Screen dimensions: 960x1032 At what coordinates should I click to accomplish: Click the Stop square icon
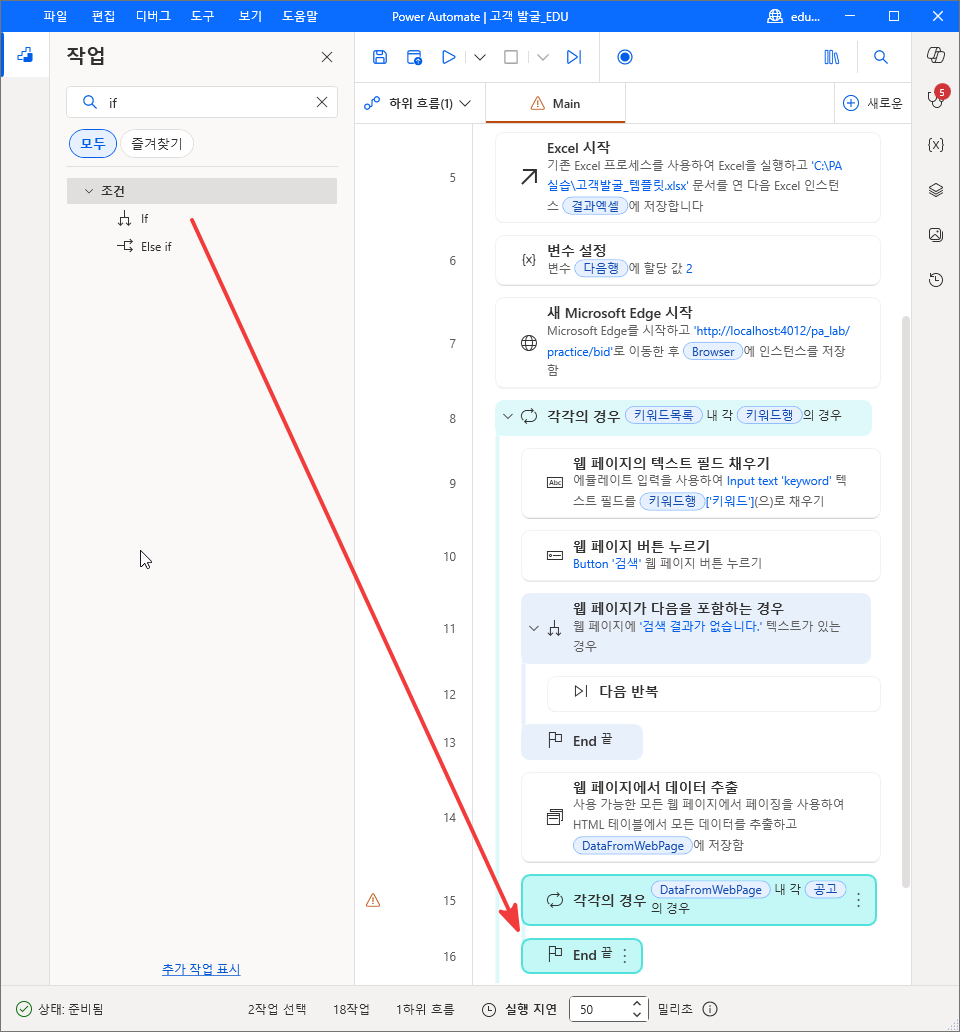(511, 57)
